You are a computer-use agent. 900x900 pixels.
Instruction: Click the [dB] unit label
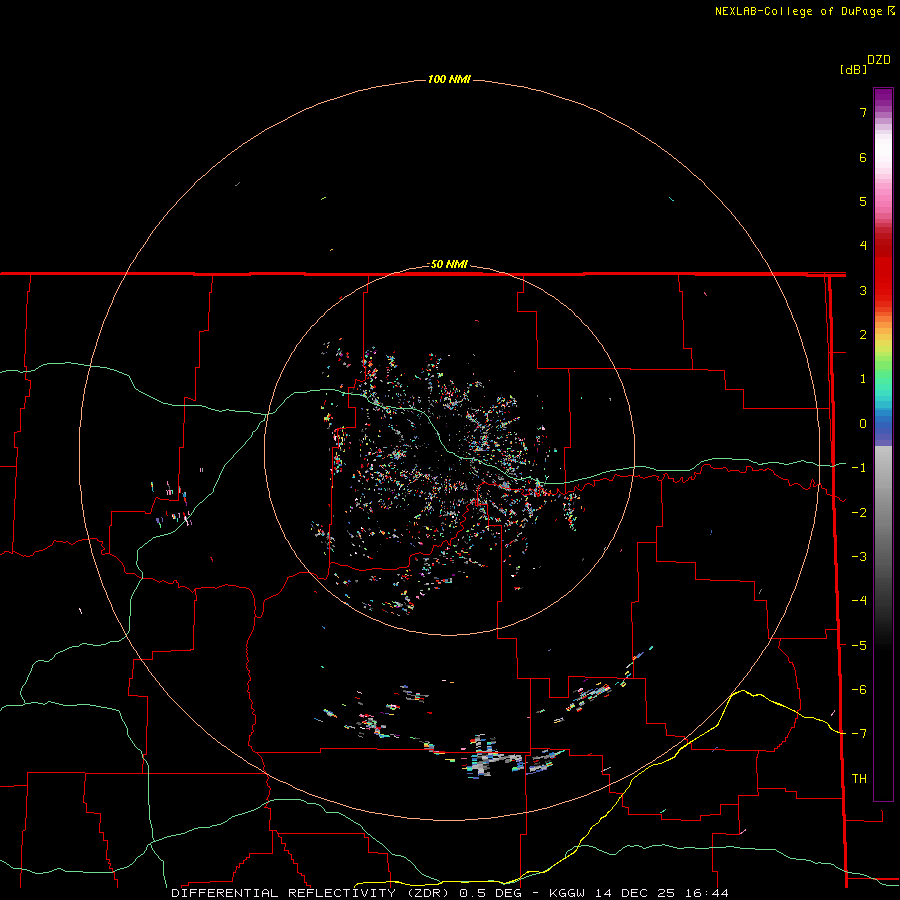pyautogui.click(x=853, y=69)
